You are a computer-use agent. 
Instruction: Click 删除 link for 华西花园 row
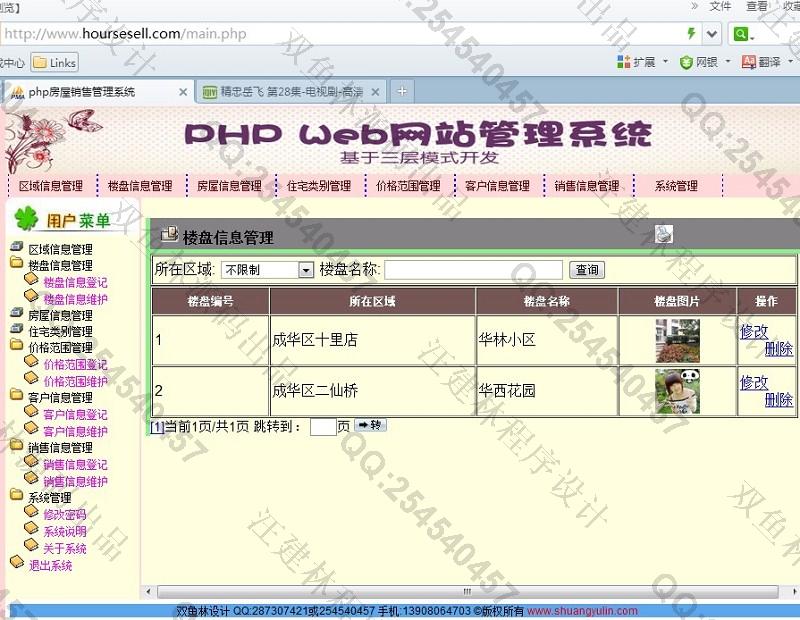(x=778, y=400)
